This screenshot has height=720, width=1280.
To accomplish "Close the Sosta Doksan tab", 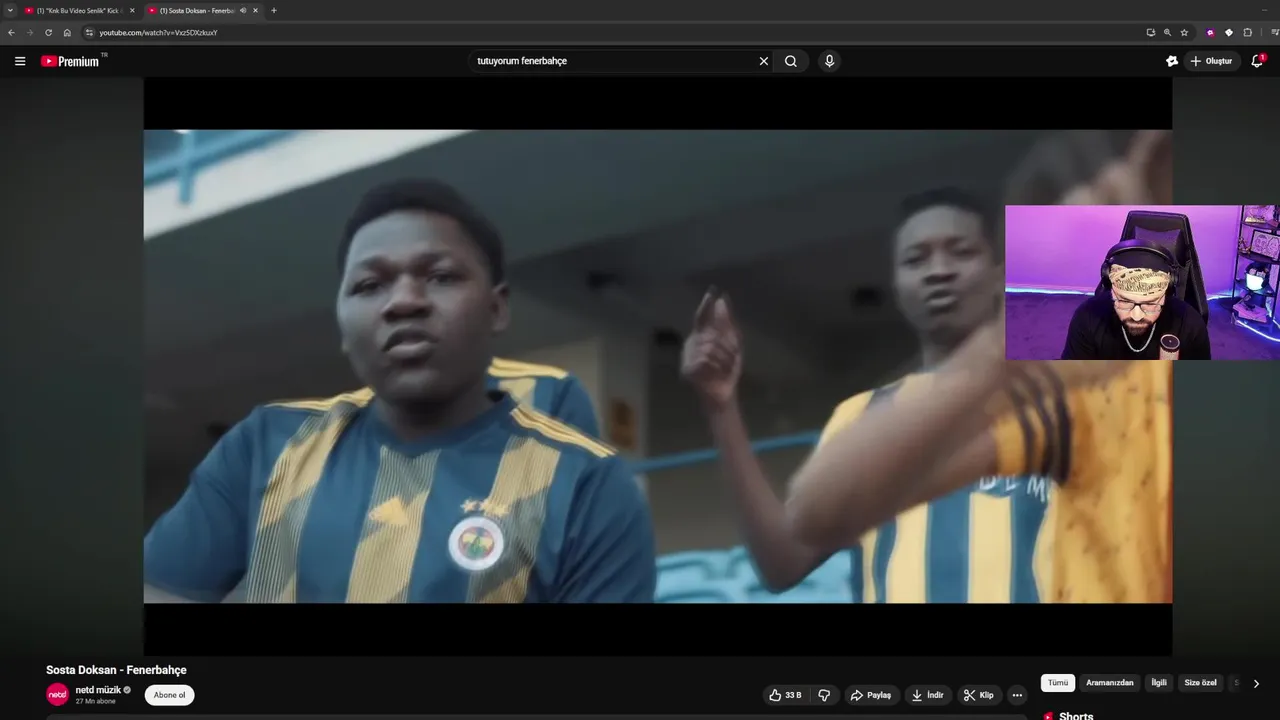I will (255, 10).
